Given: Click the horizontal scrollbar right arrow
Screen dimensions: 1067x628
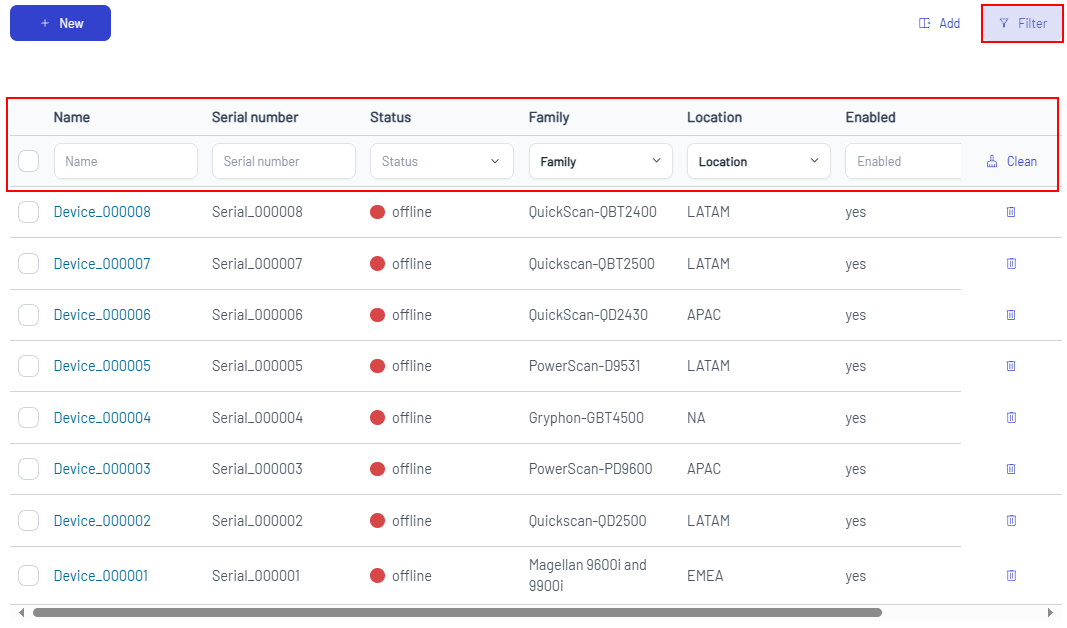Looking at the screenshot, I should click(1050, 612).
